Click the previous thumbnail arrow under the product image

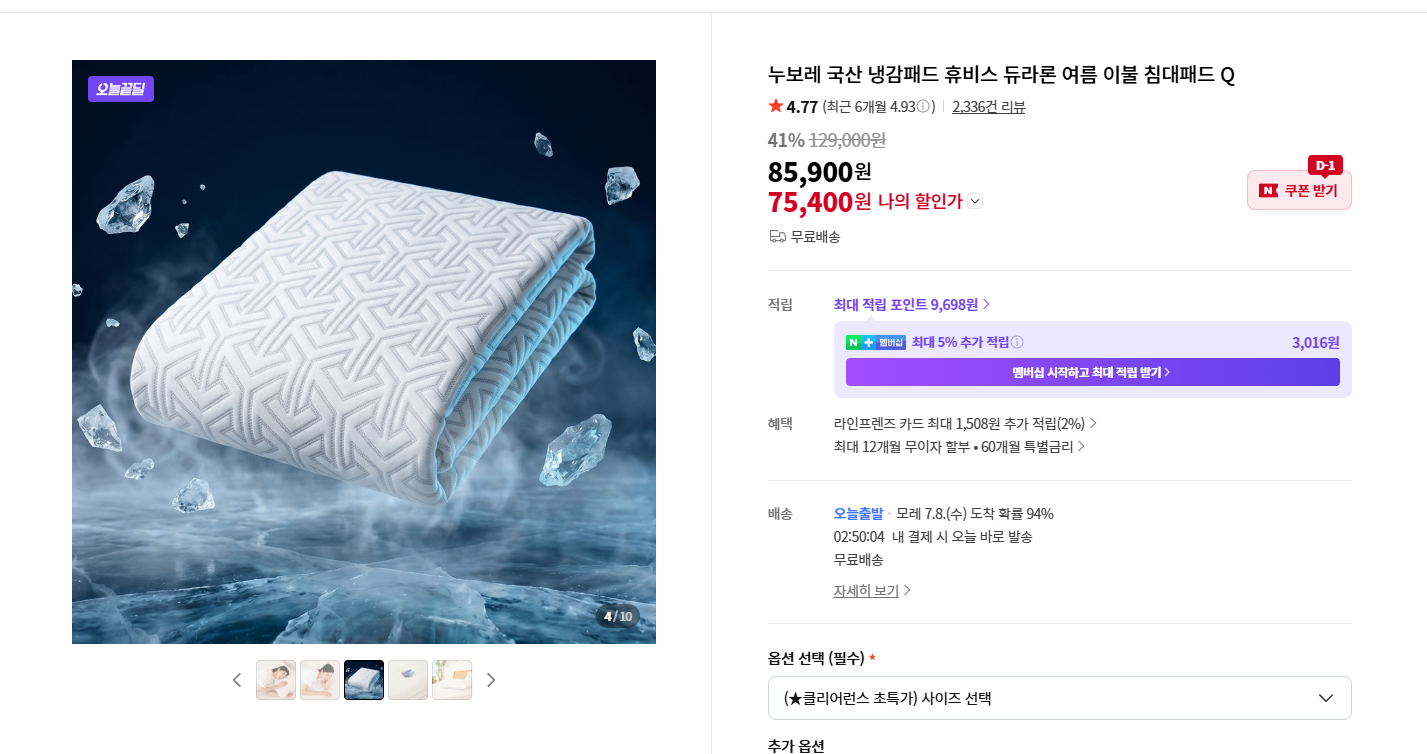coord(237,680)
